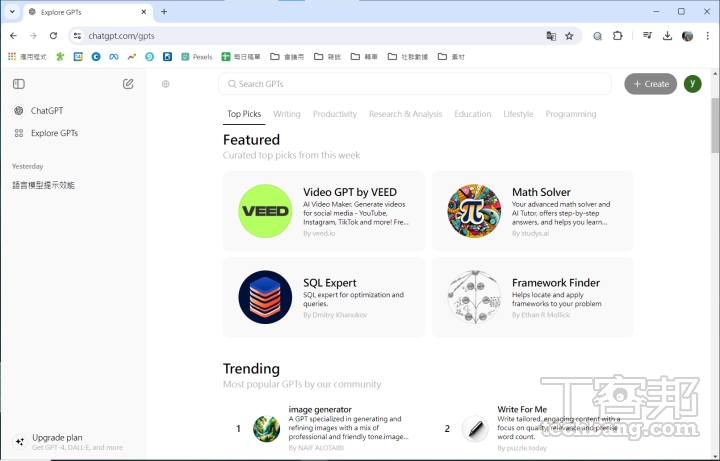Open the 社群數據 bookmark folder
Viewport: 720px width, 461px height.
click(x=408, y=56)
